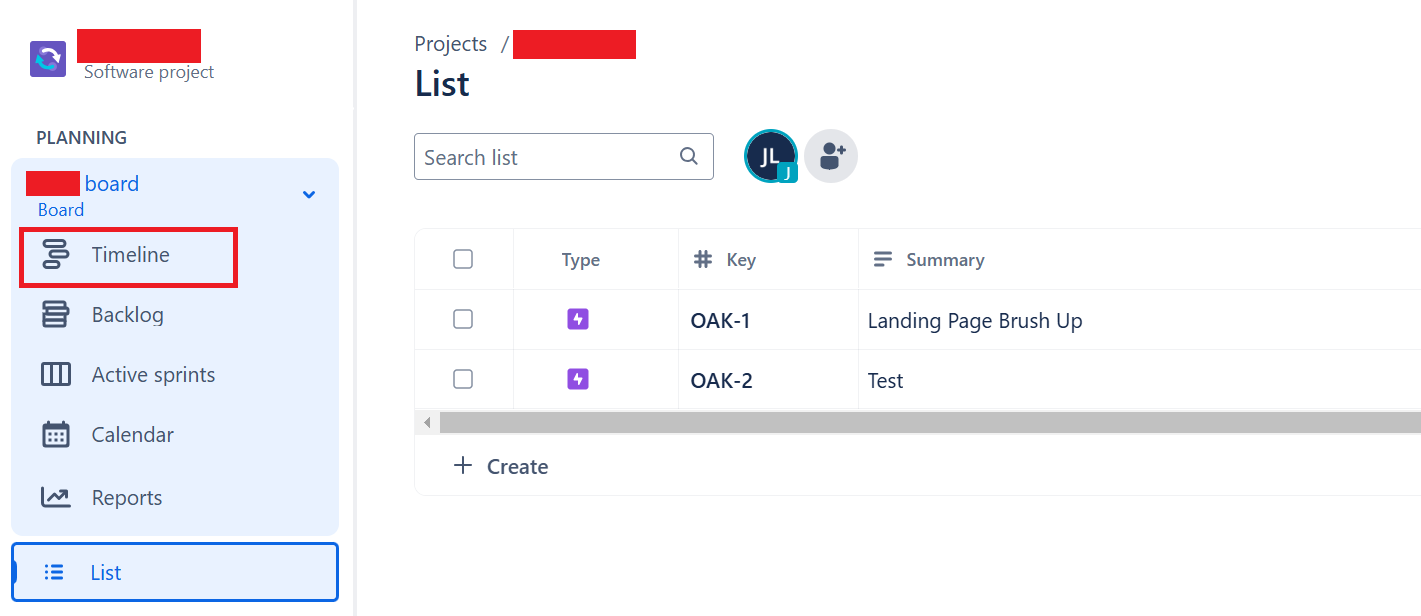Check the box for OAK-2 row
1421x616 pixels.
coord(463,379)
